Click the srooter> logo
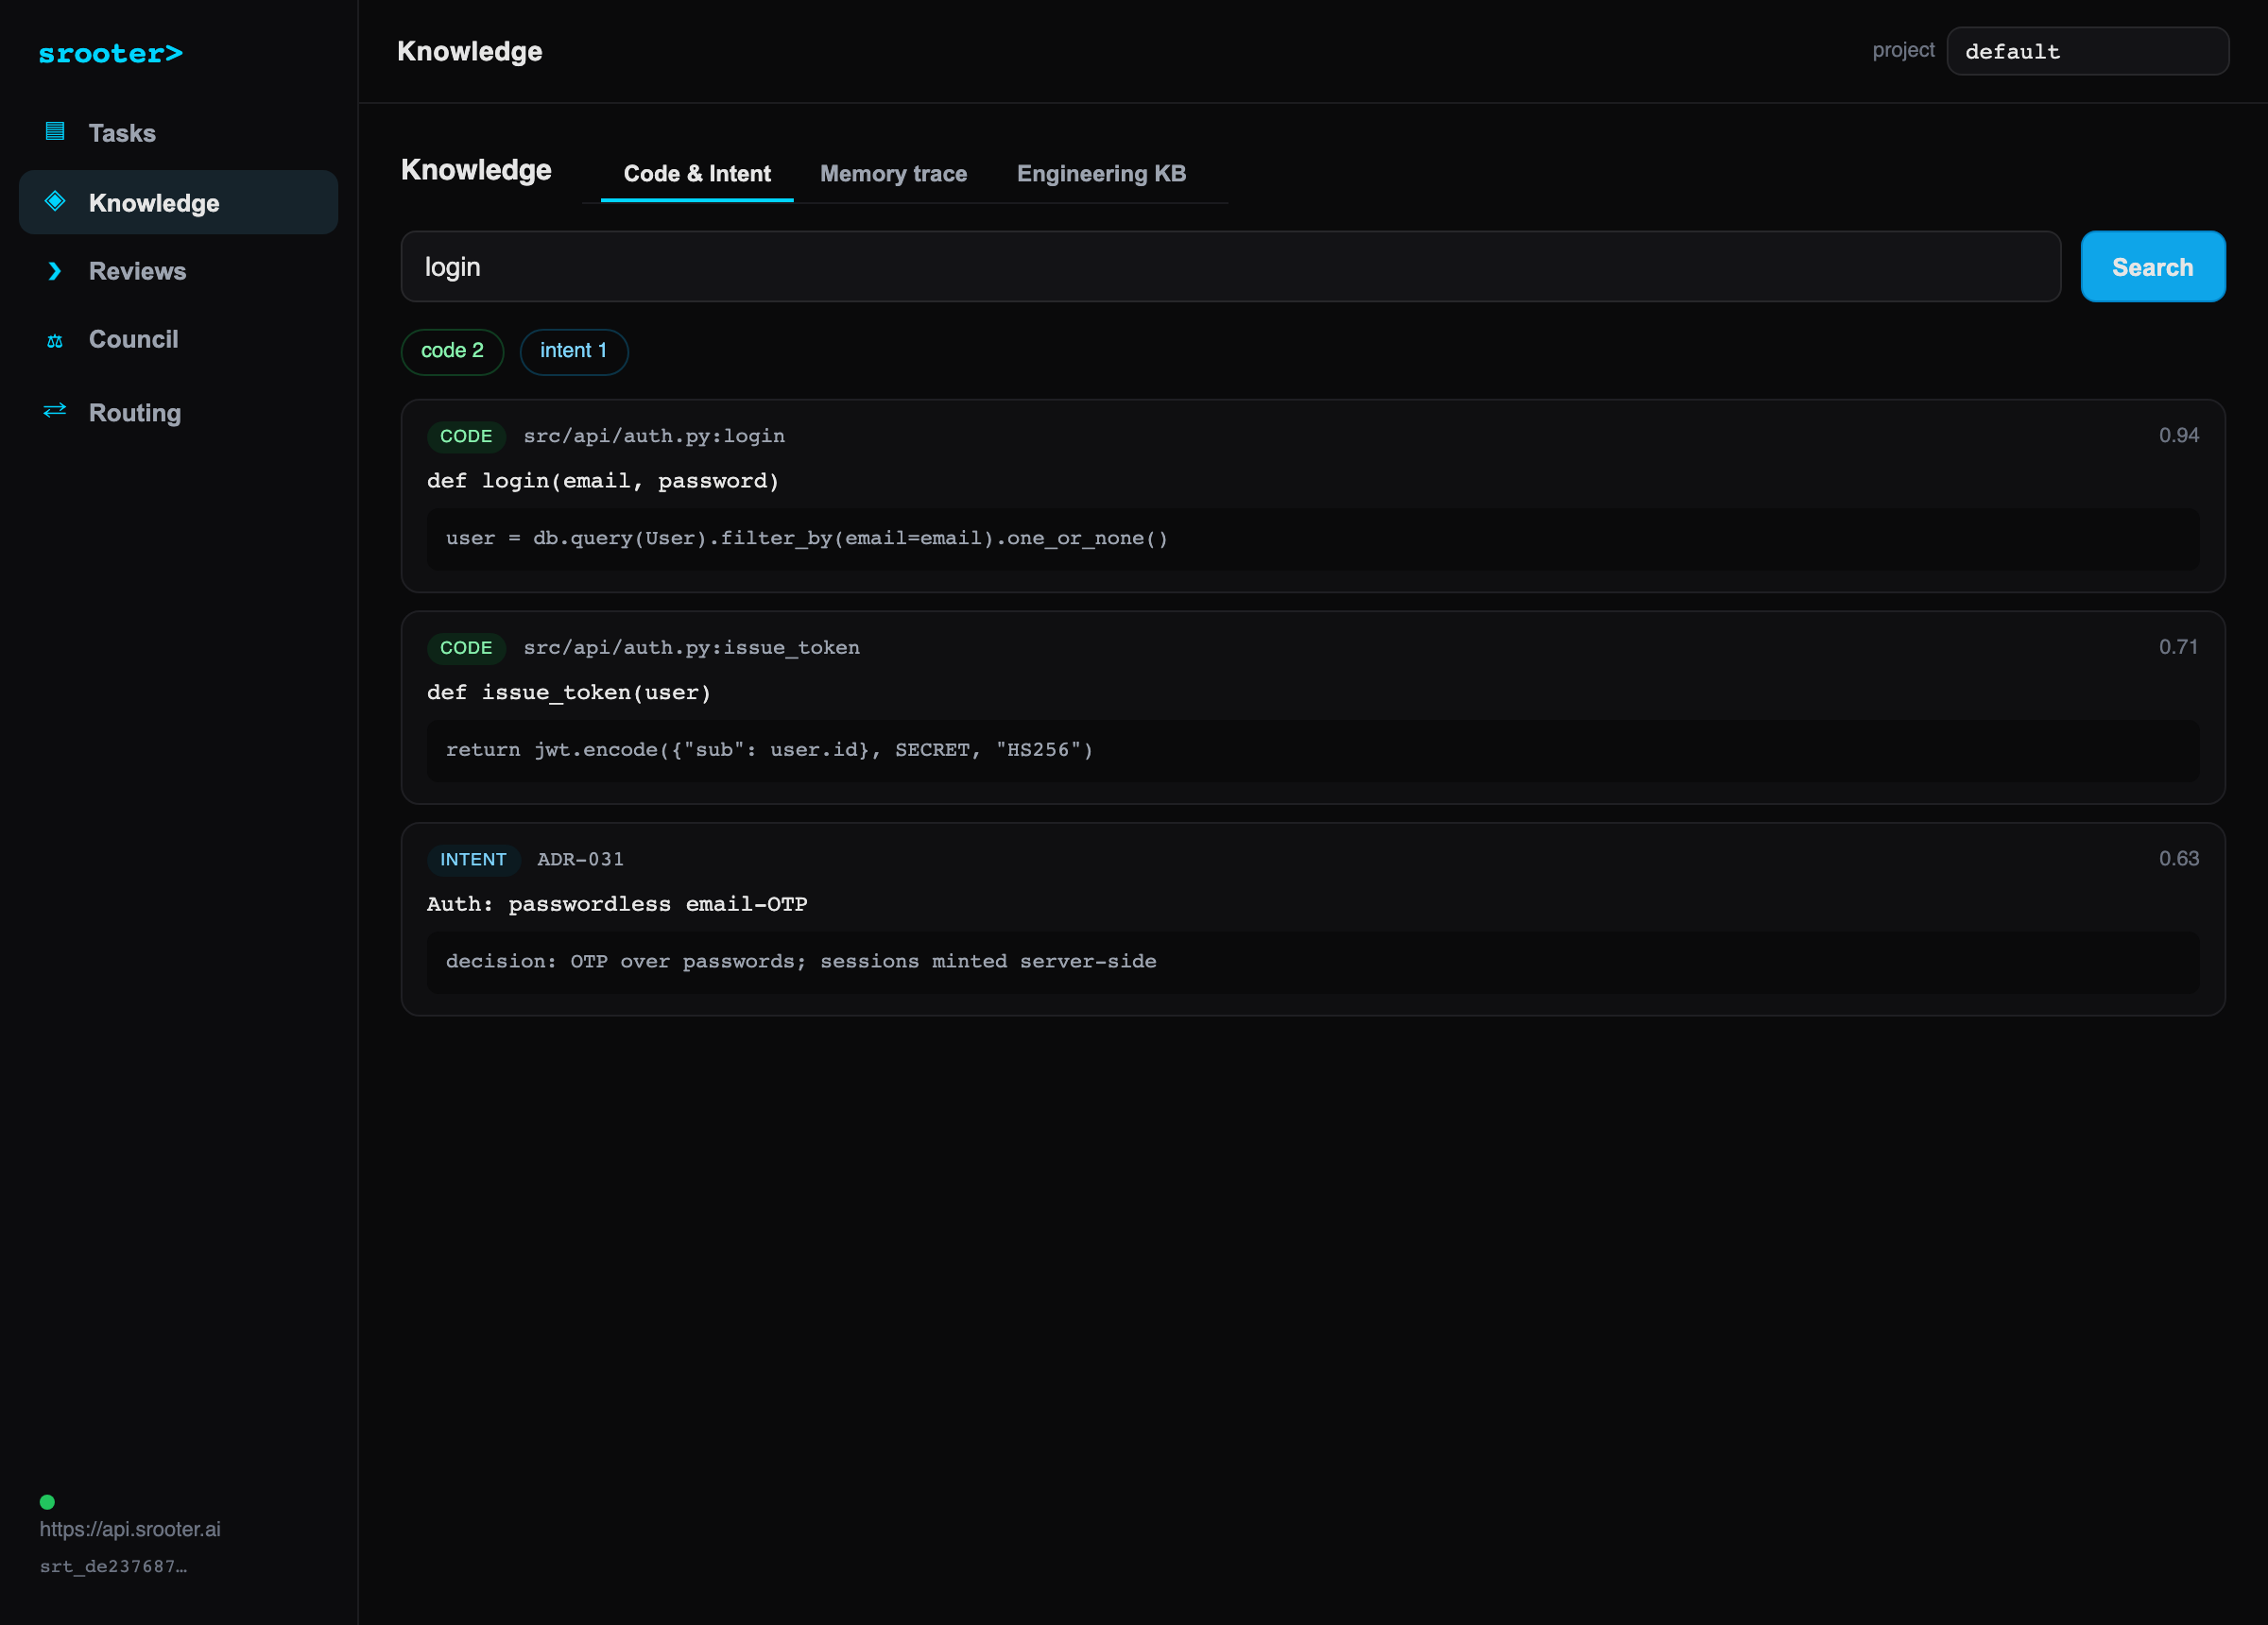 pos(110,53)
